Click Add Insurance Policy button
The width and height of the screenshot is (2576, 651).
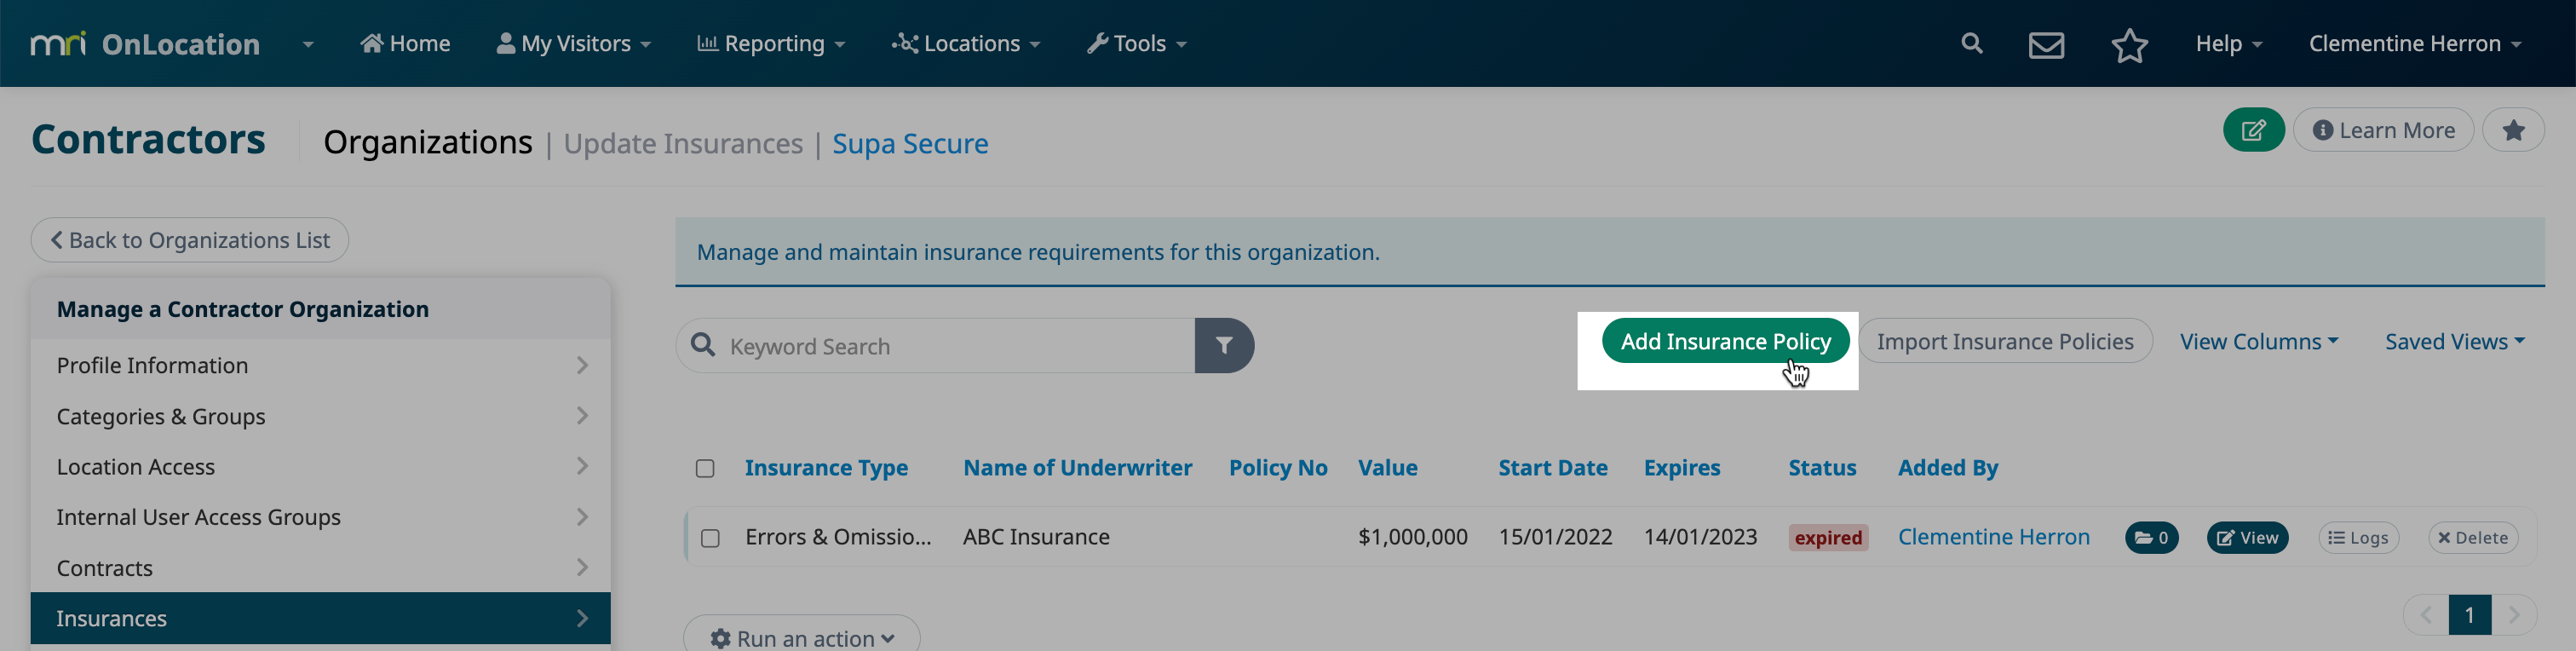point(1725,342)
